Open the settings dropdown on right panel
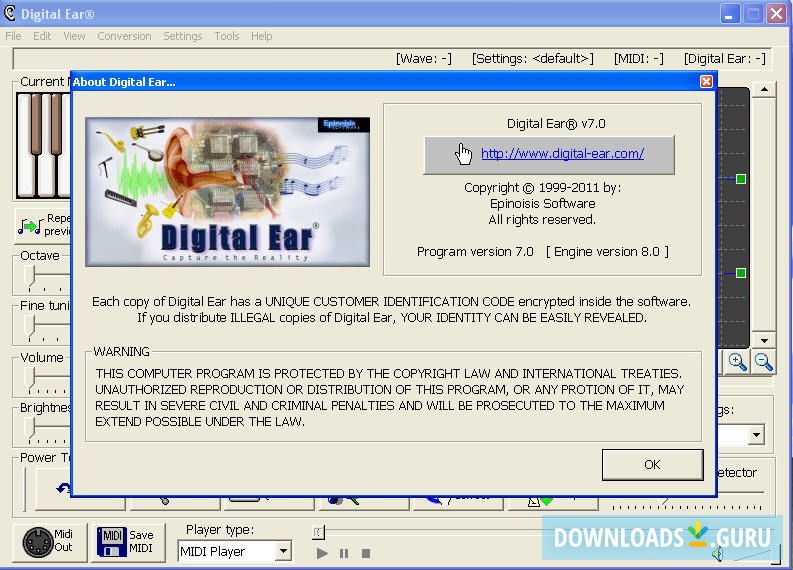 (x=756, y=434)
